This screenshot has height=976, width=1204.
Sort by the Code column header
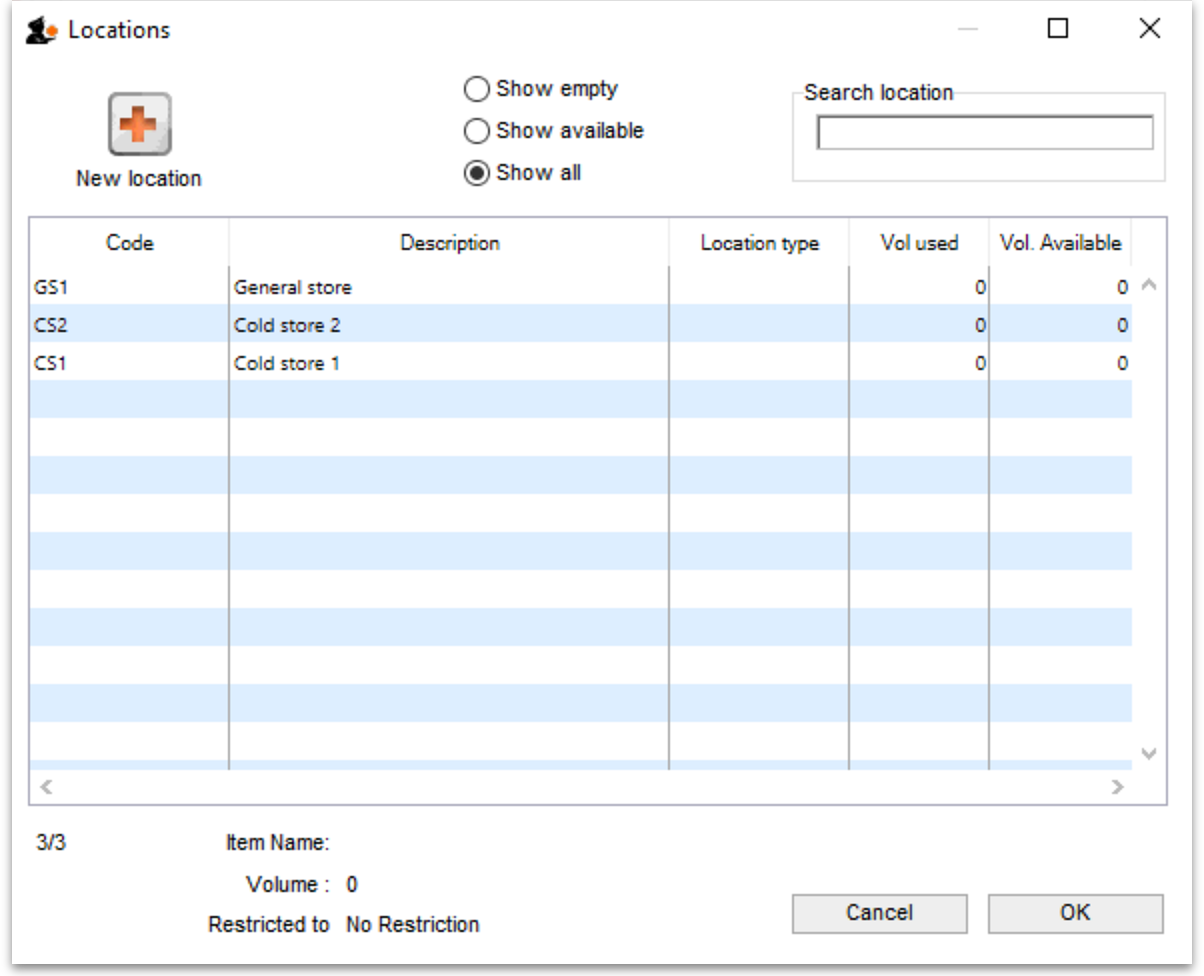coord(130,243)
